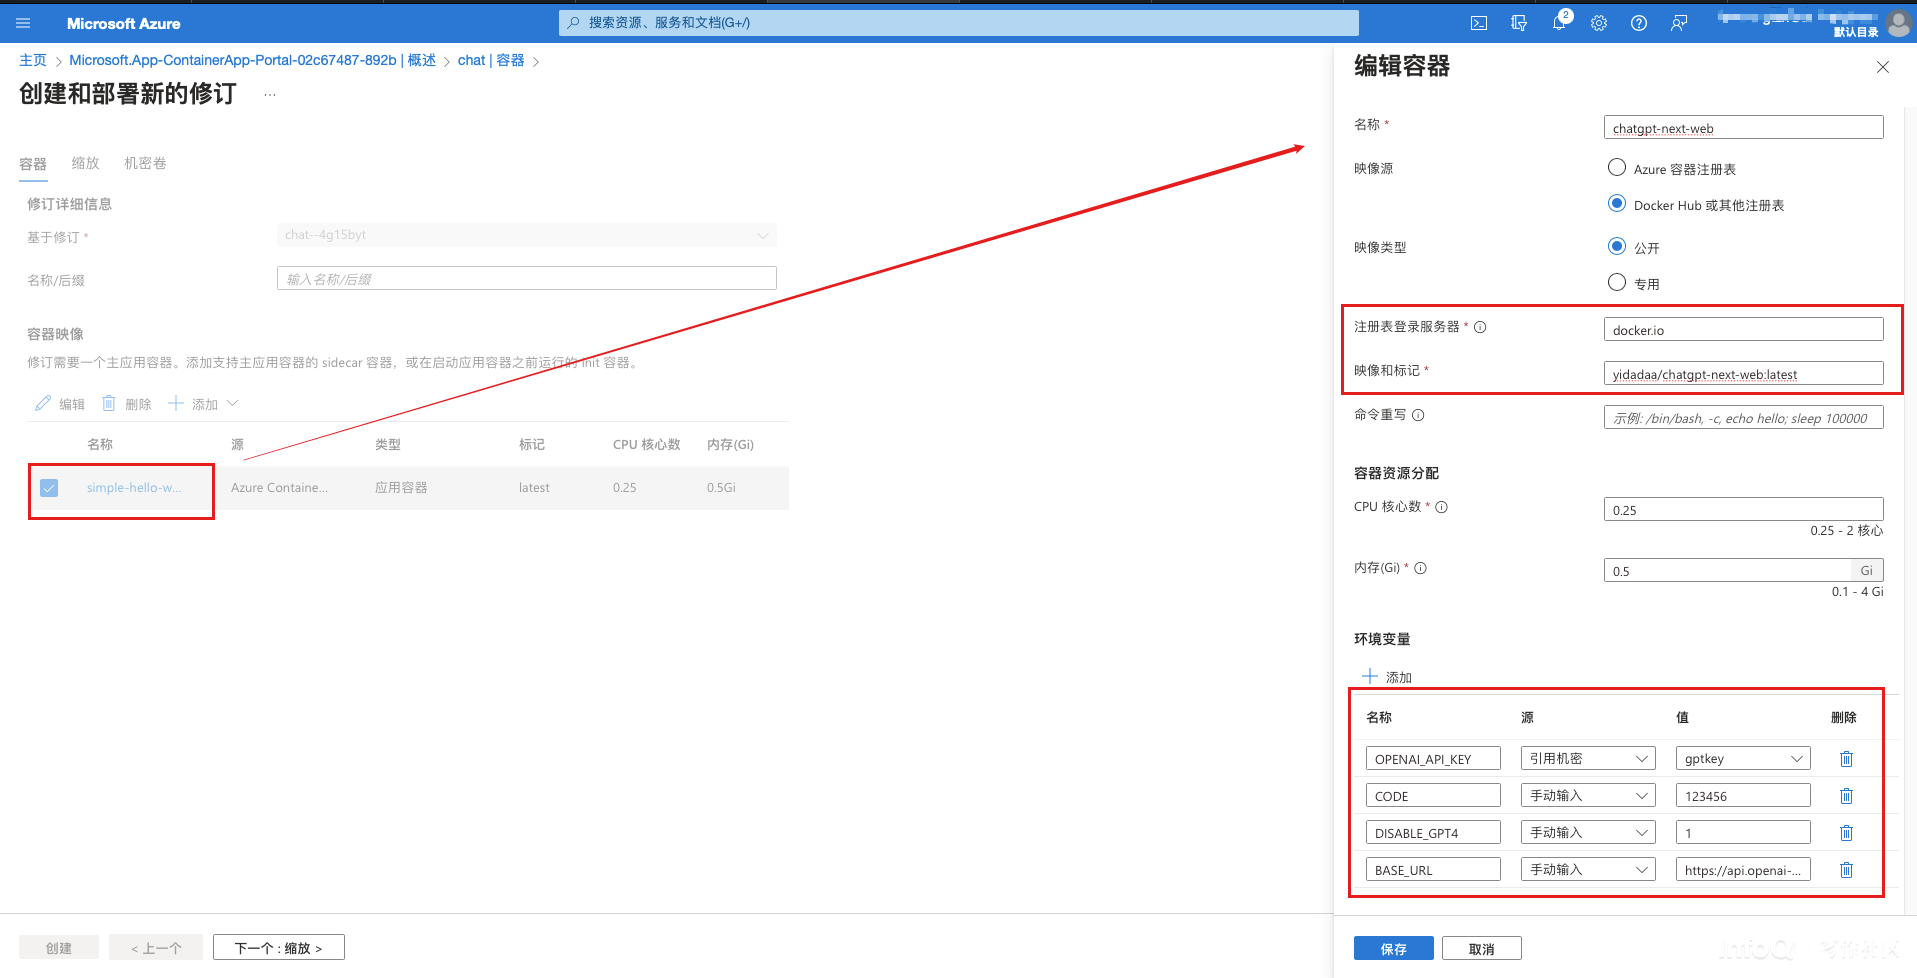Click 名称 column header in container table

point(100,444)
